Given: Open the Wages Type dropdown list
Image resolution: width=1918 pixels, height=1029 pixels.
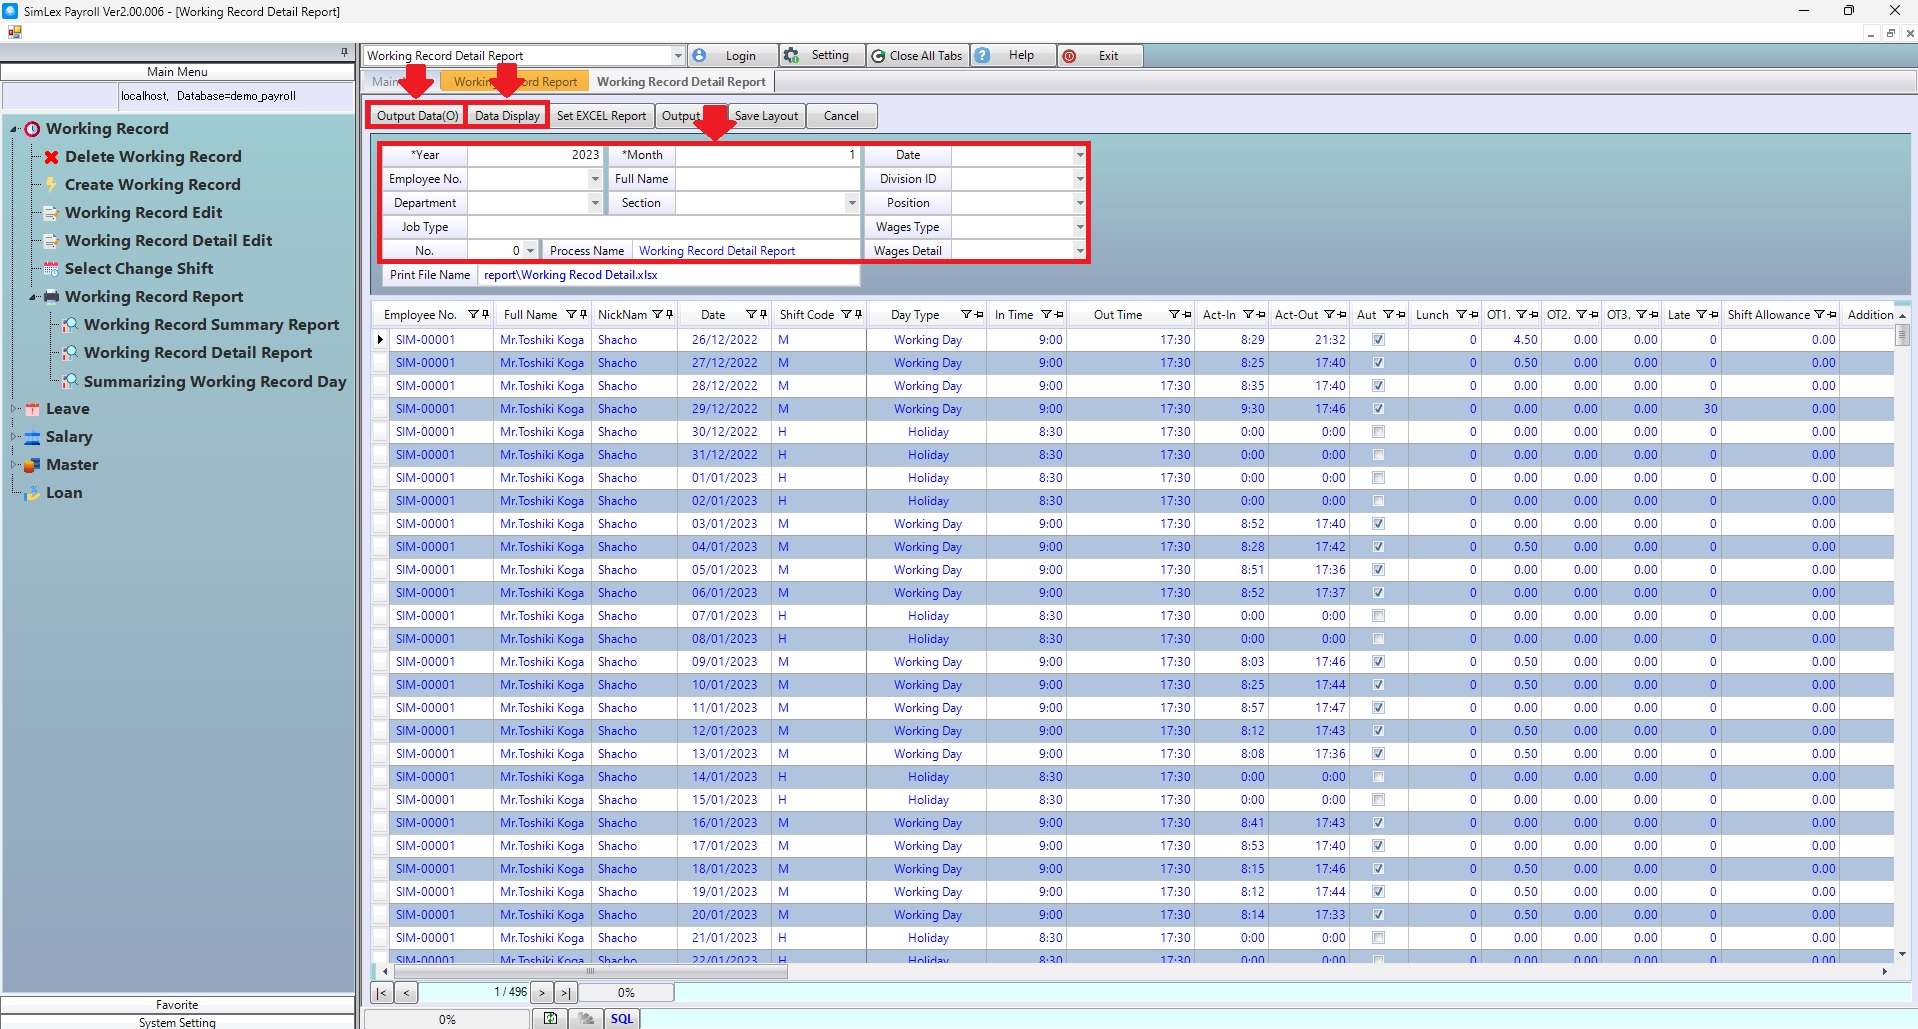Looking at the screenshot, I should pos(1080,227).
